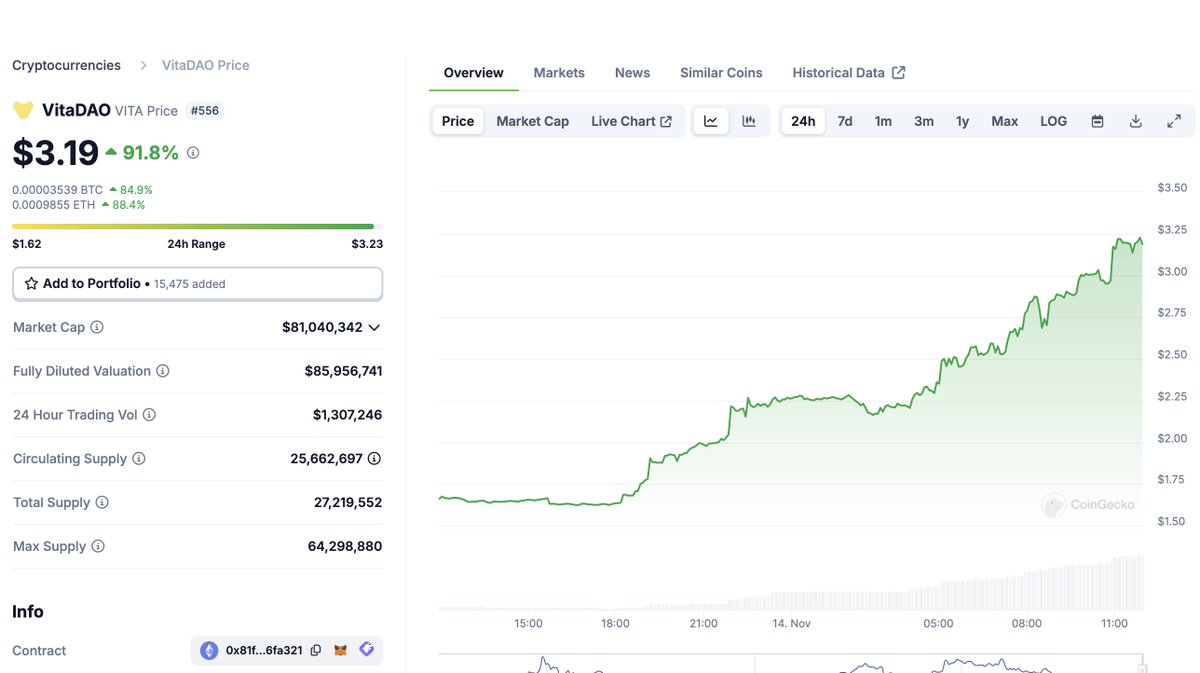Select 1y time range
Viewport: 1200px width, 673px height.
pos(962,121)
